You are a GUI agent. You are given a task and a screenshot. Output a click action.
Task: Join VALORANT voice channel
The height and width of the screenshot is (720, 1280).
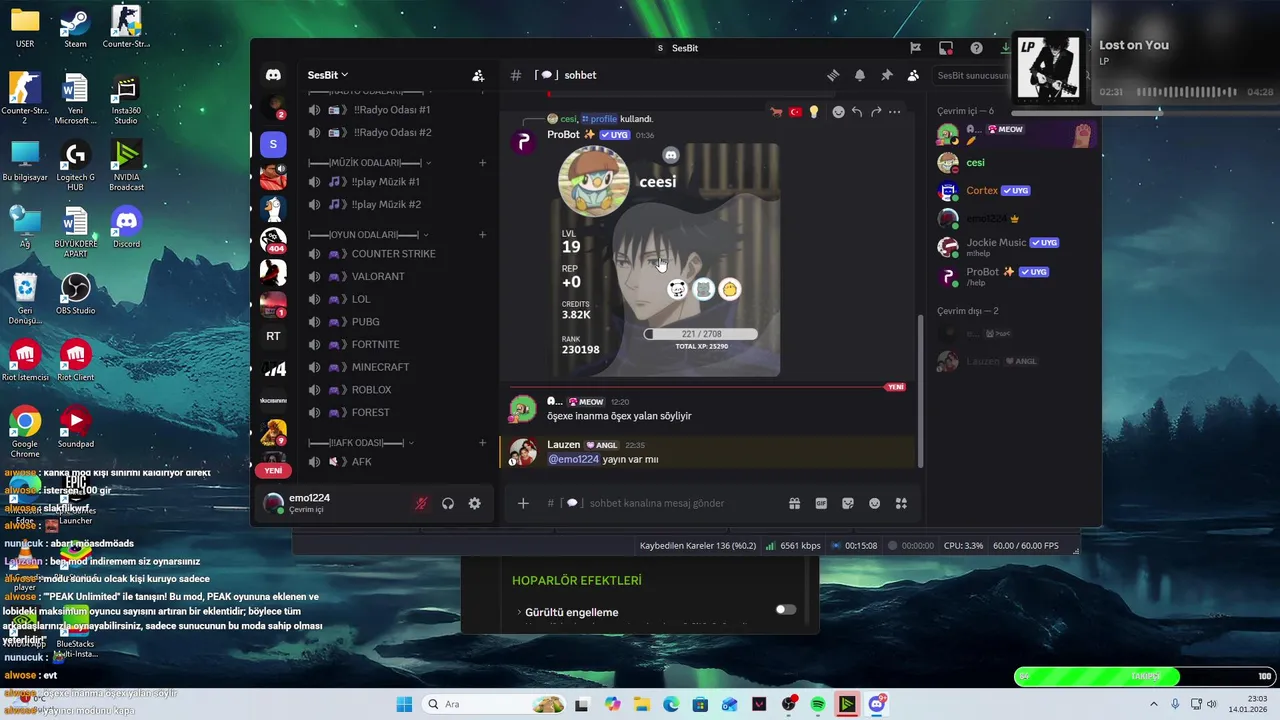(x=395, y=276)
